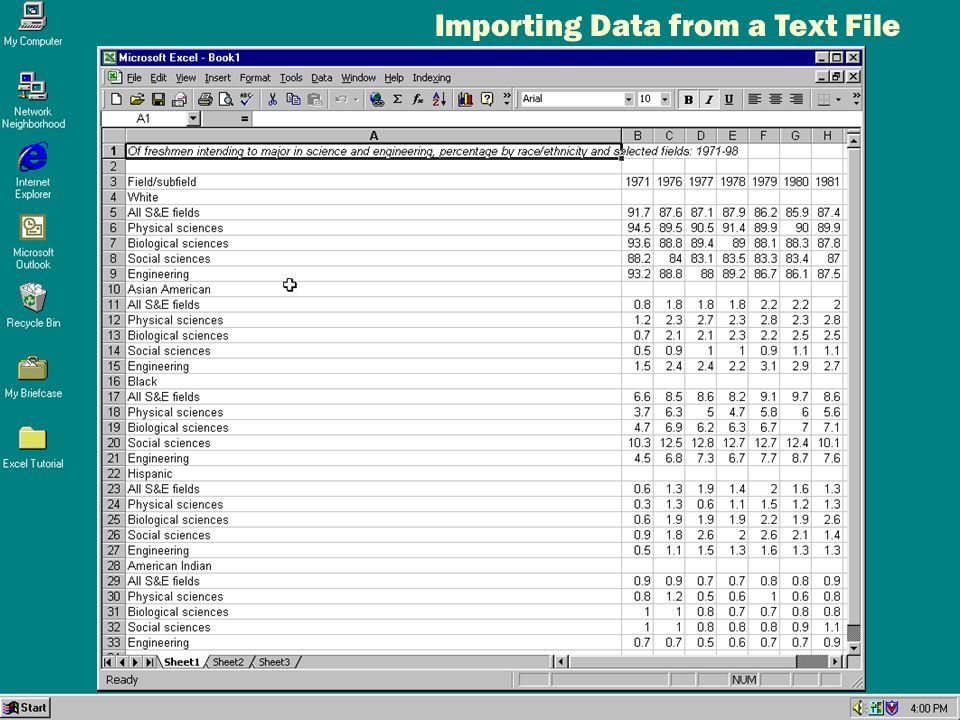
Task: Select the '1971' header cell
Action: pos(637,182)
